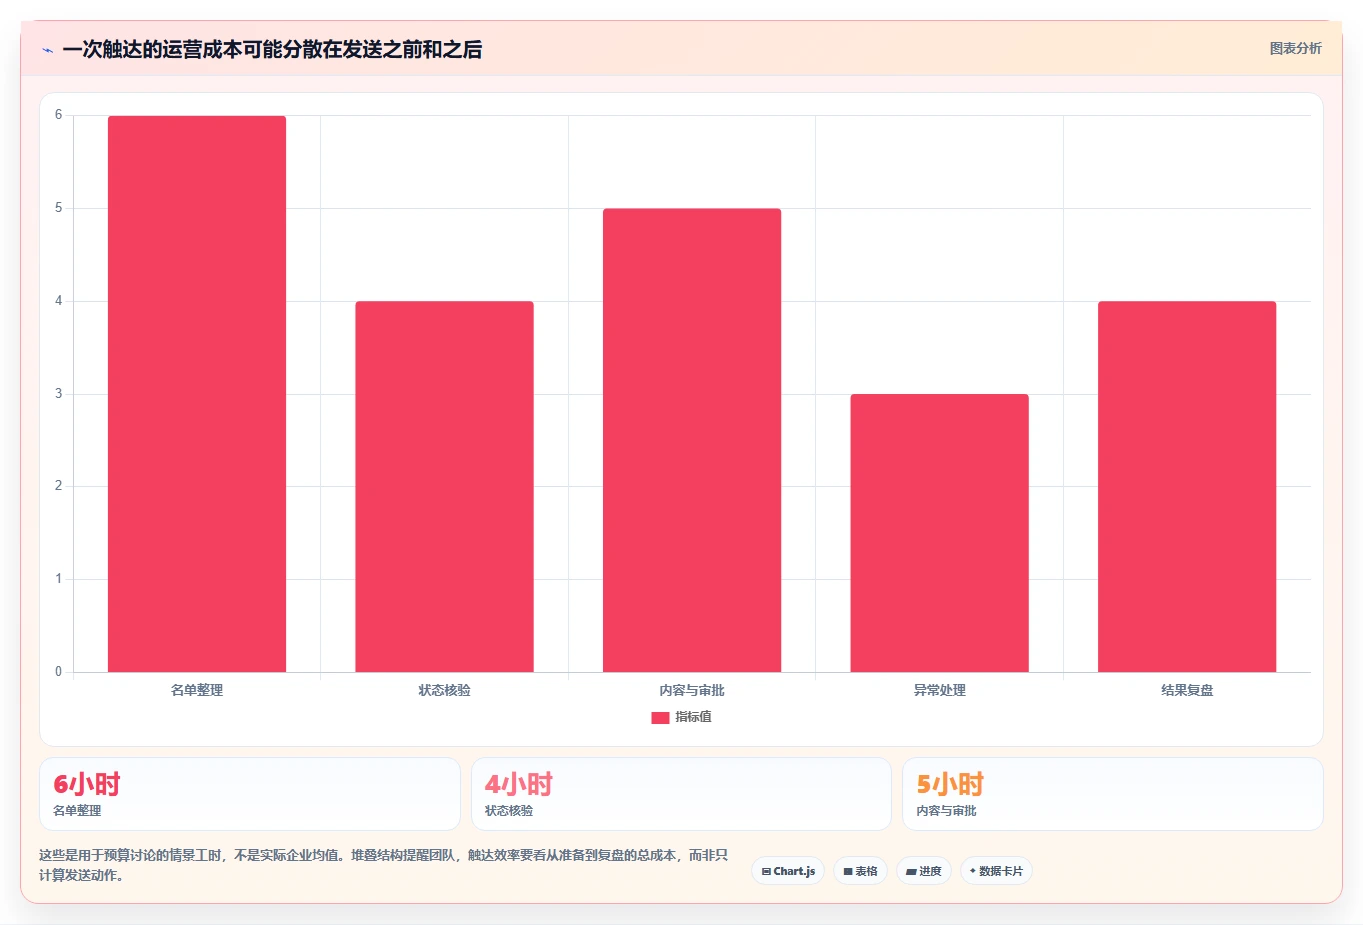Click the 数据卡片 pill's sparkle icon
The height and width of the screenshot is (925, 1363).
(972, 871)
